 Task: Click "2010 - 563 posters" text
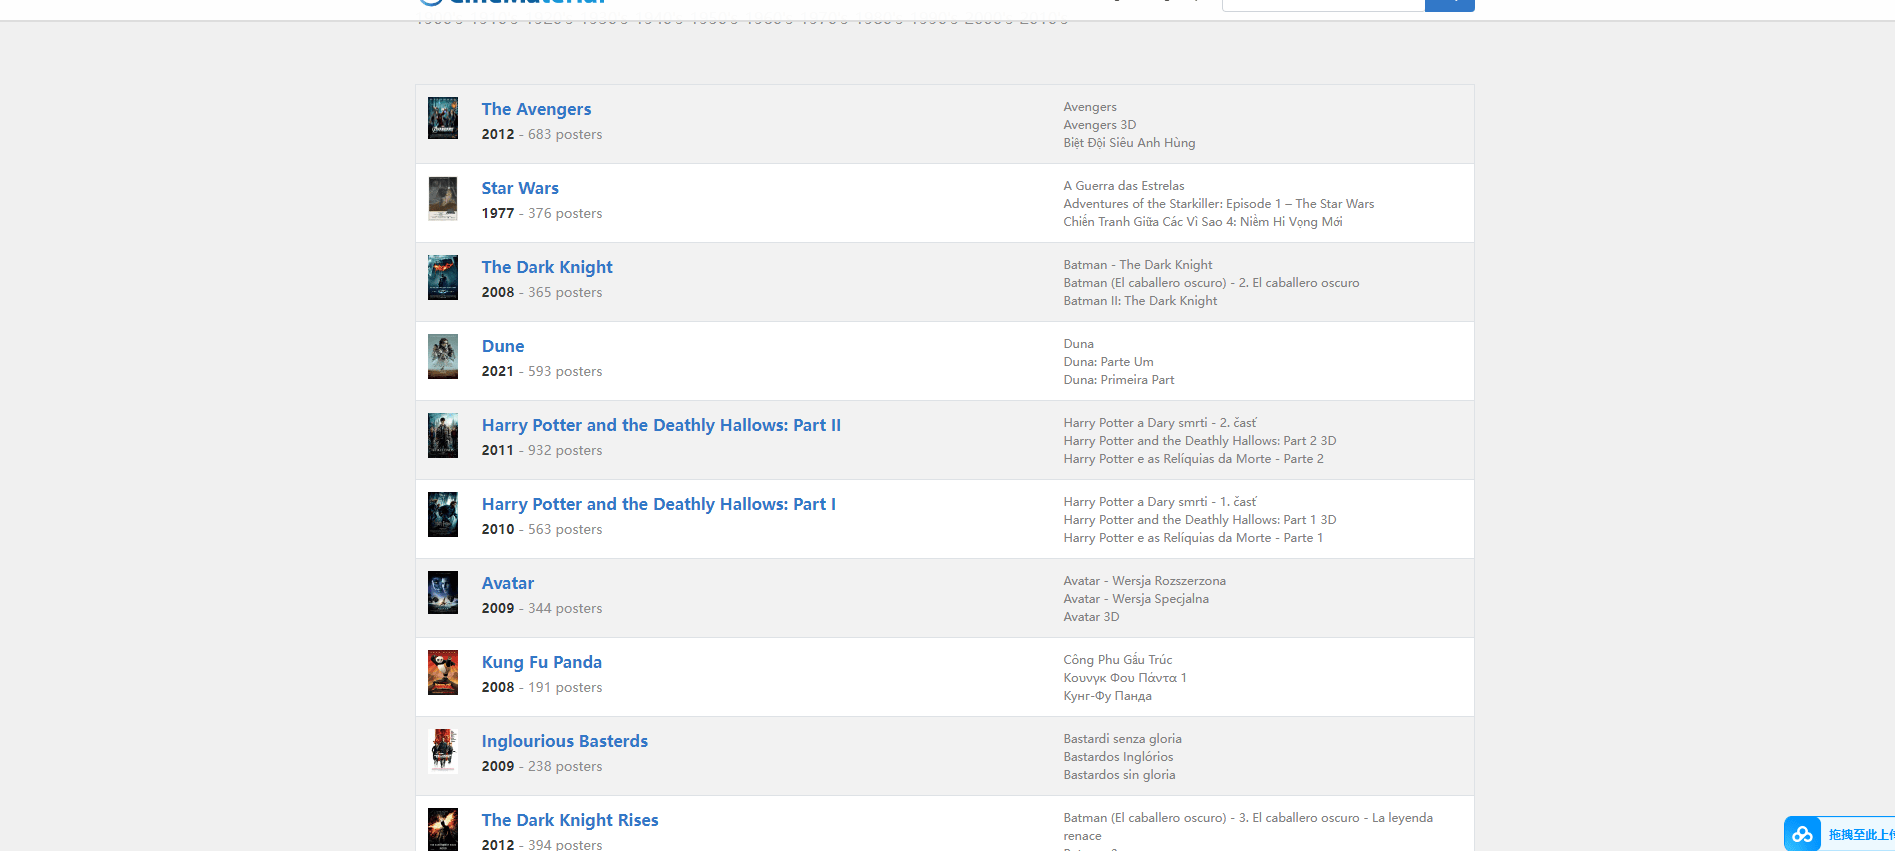pyautogui.click(x=542, y=529)
